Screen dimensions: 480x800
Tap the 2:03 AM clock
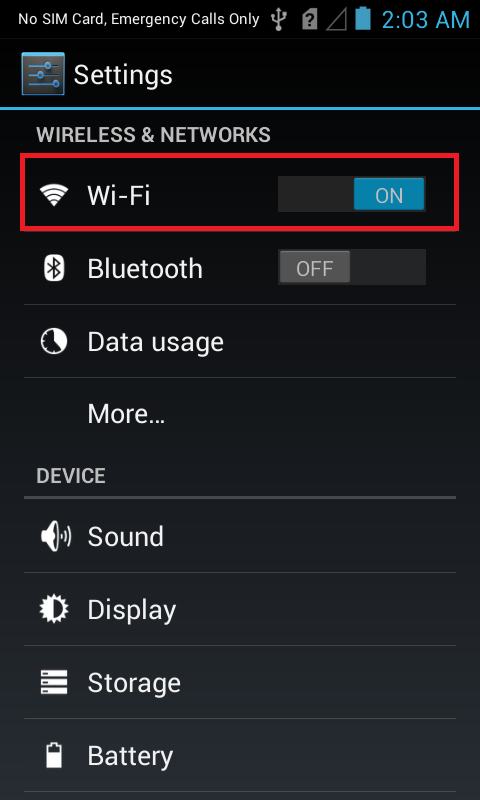click(425, 20)
